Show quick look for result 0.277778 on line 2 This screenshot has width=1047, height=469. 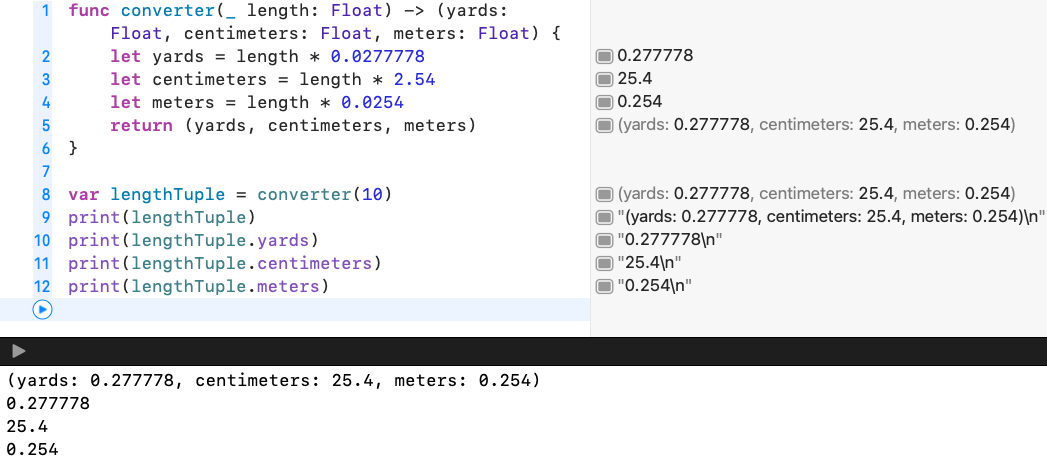(604, 56)
